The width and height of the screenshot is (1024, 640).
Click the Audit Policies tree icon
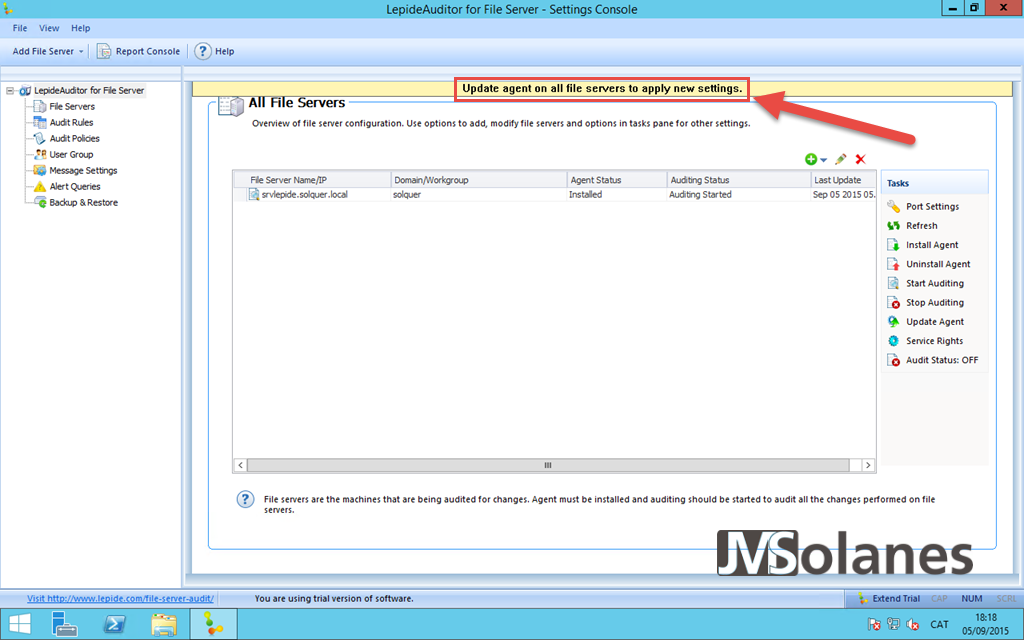click(40, 138)
